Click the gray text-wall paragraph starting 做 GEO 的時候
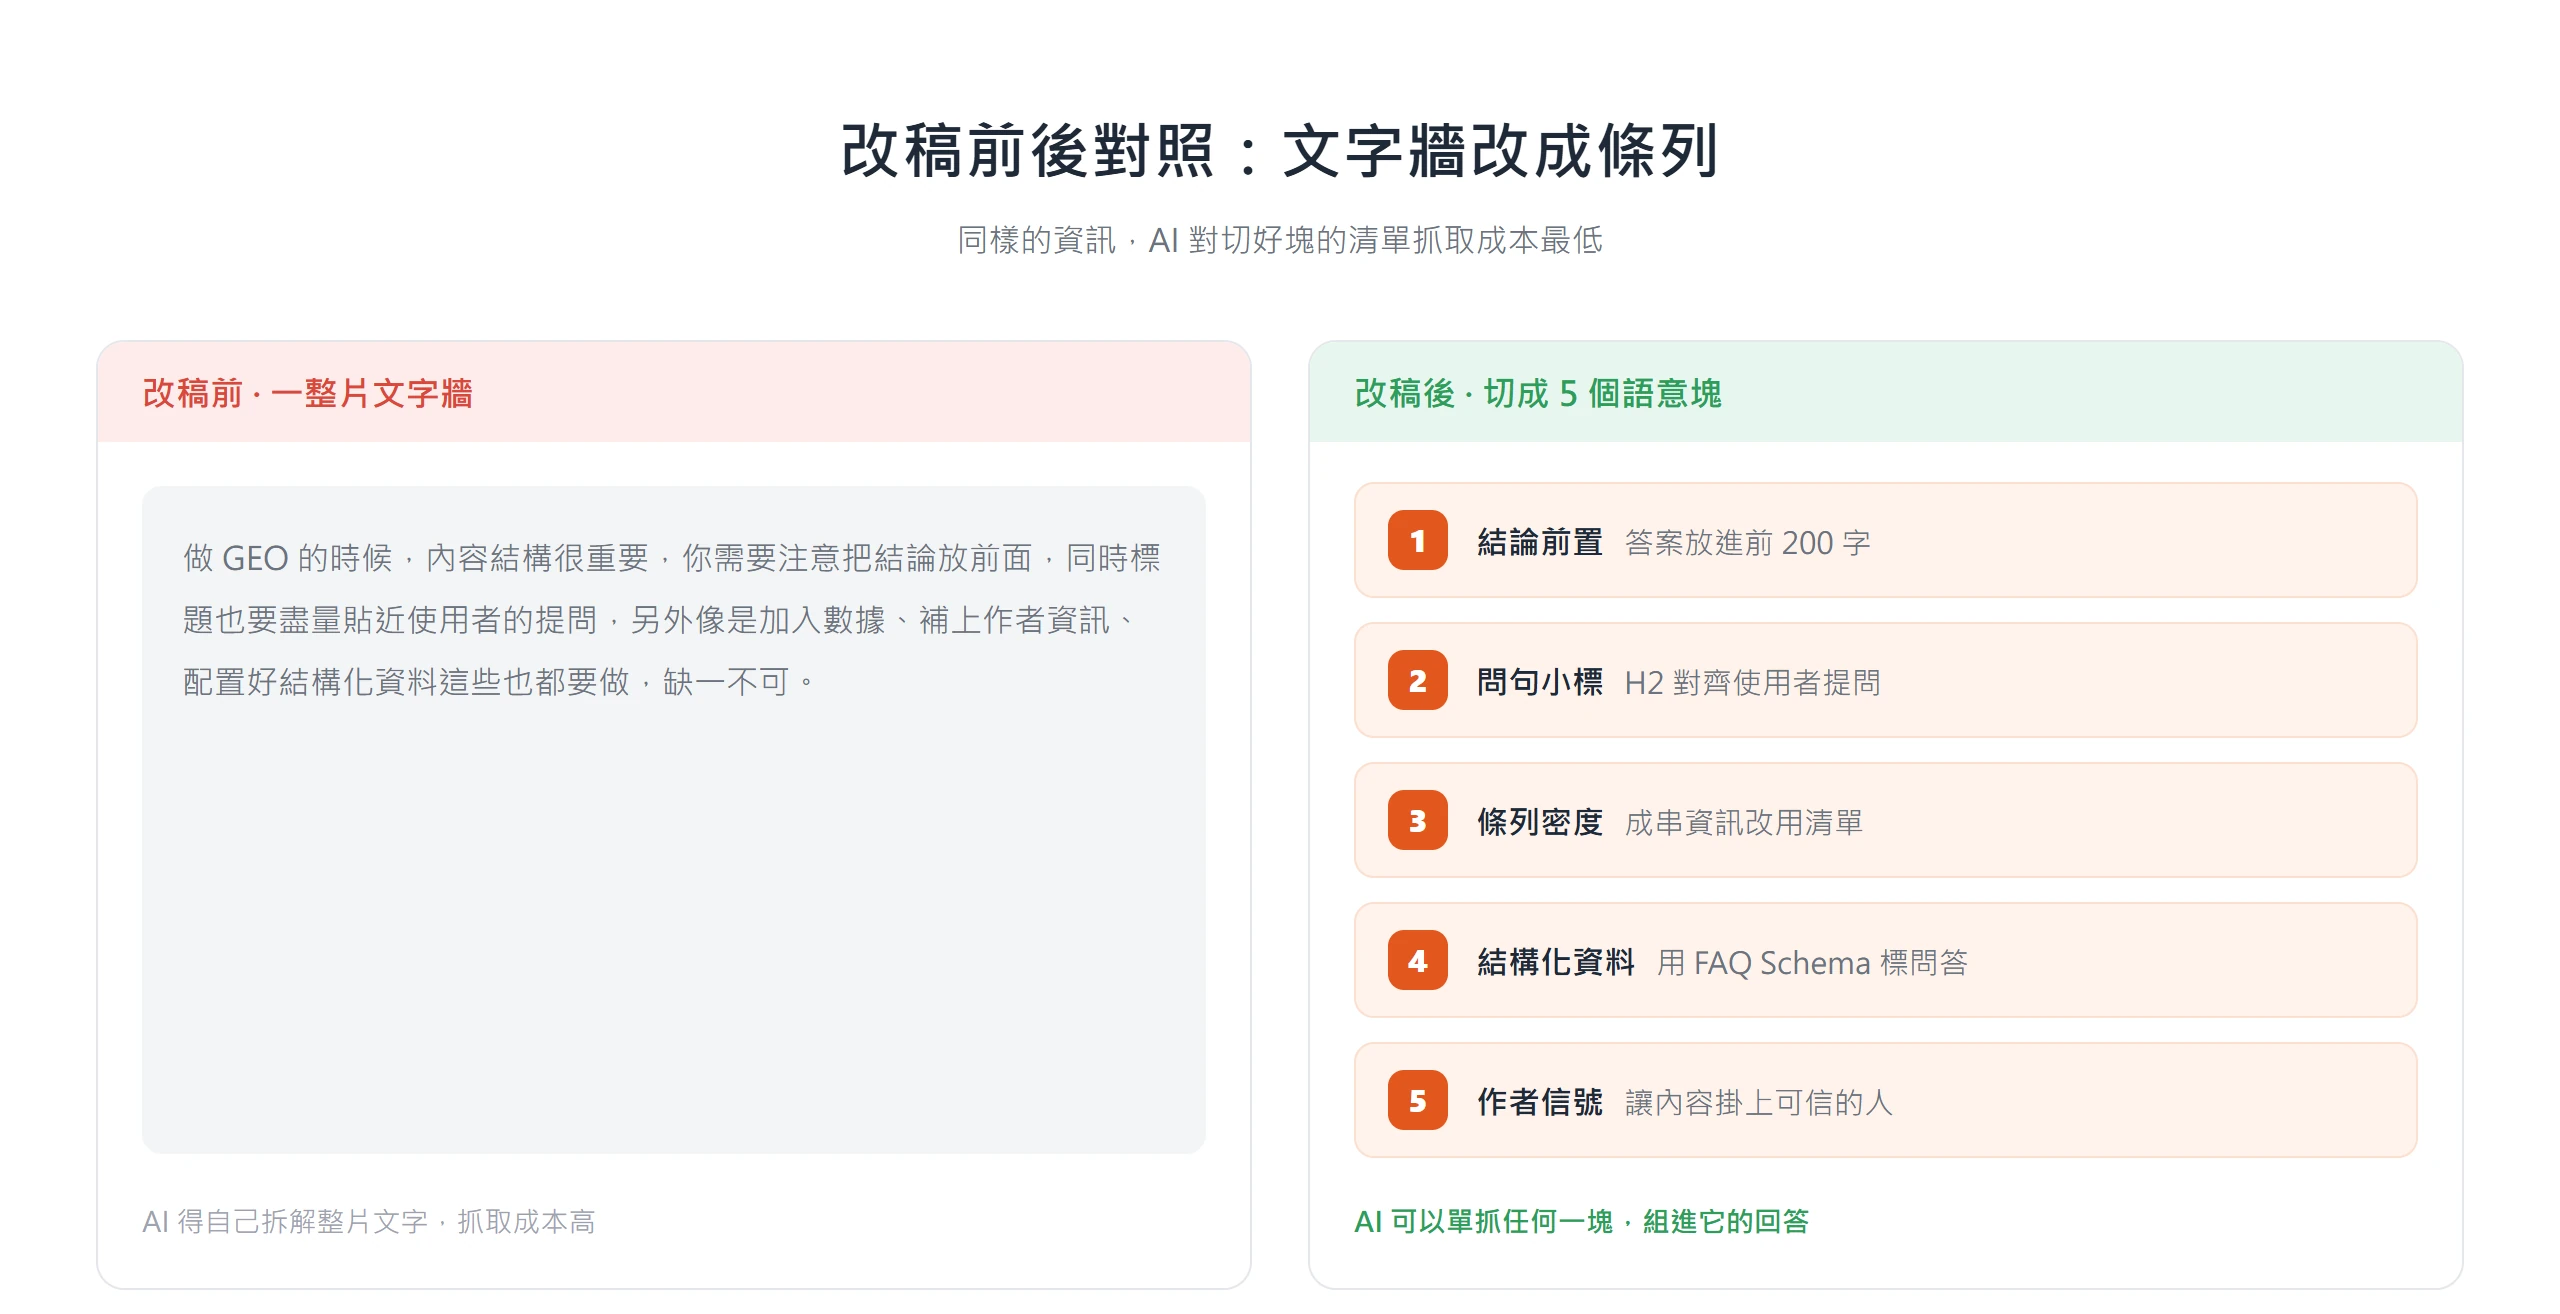The height and width of the screenshot is (1314, 2560). coord(672,620)
